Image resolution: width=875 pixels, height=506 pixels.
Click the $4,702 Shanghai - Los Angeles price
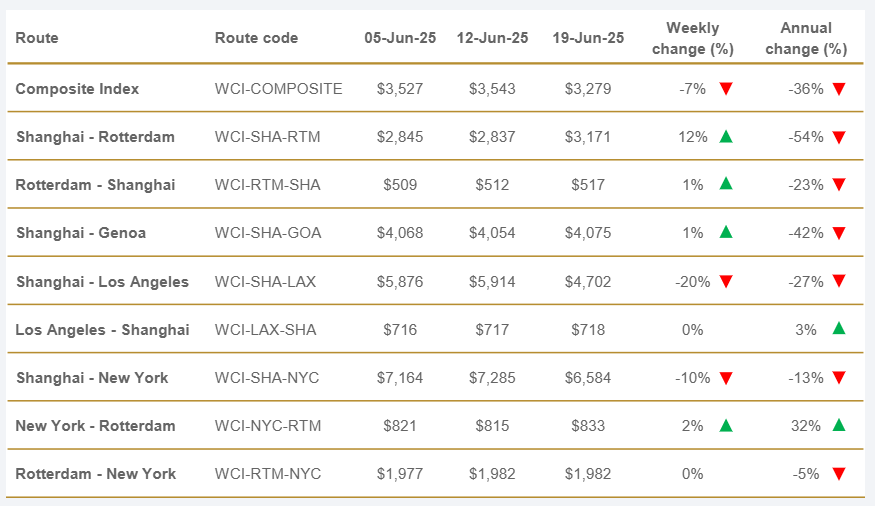pos(587,282)
